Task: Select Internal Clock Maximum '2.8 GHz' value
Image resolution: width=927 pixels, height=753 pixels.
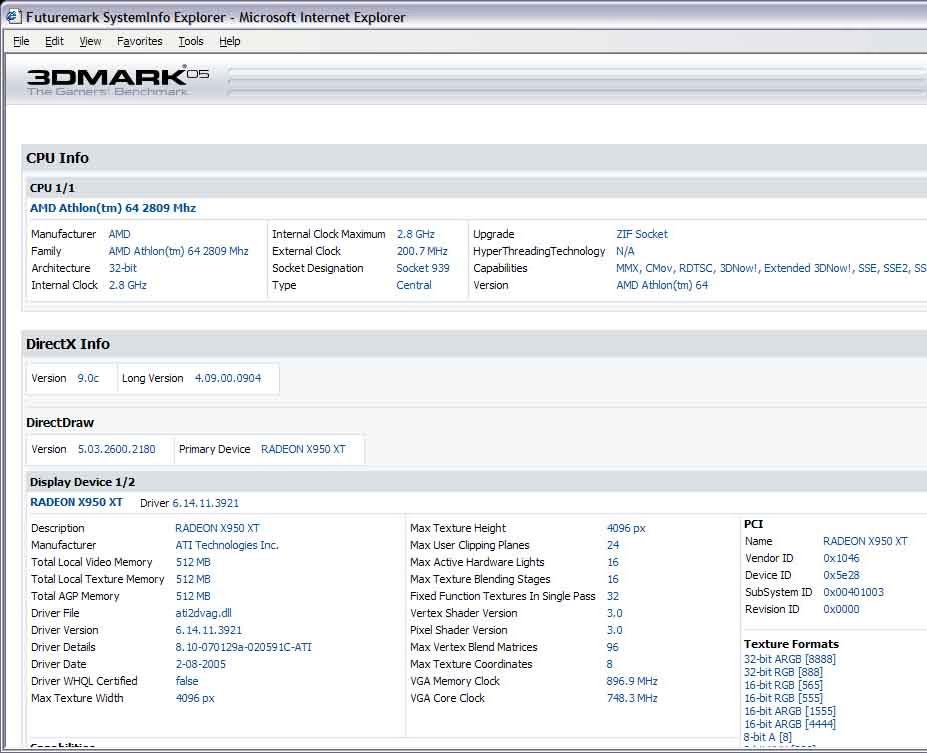Action: coord(416,234)
